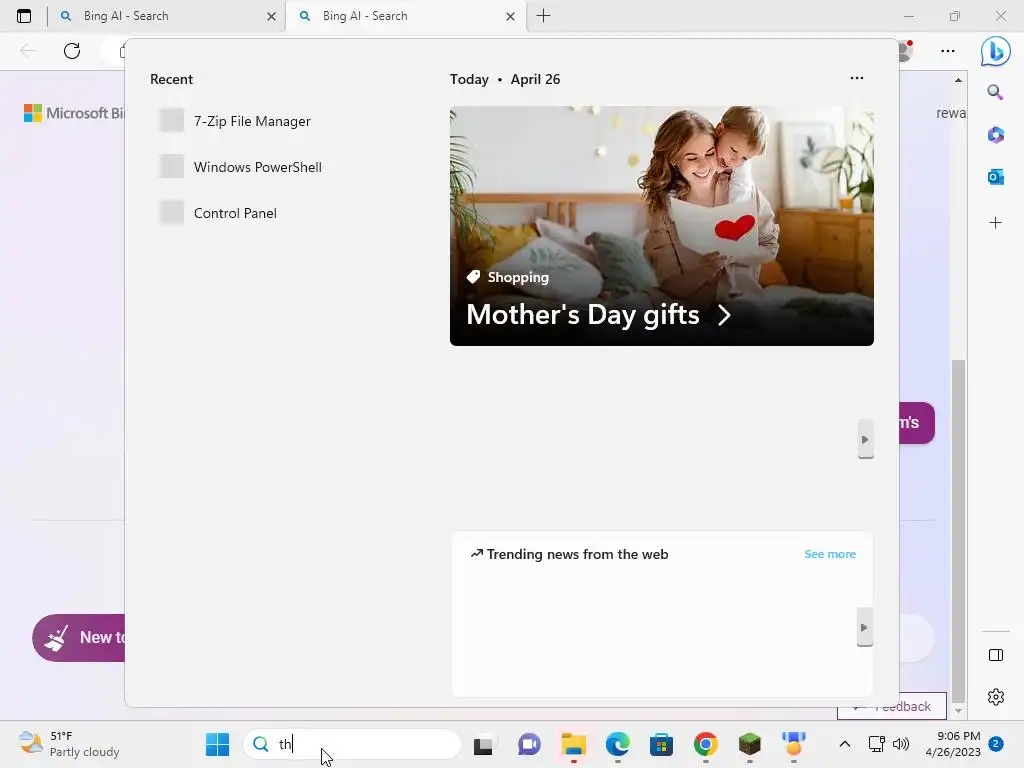Viewport: 1024px width, 768px height.
Task: Click the 7-Zip File Manager icon placeholder
Action: tap(172, 121)
